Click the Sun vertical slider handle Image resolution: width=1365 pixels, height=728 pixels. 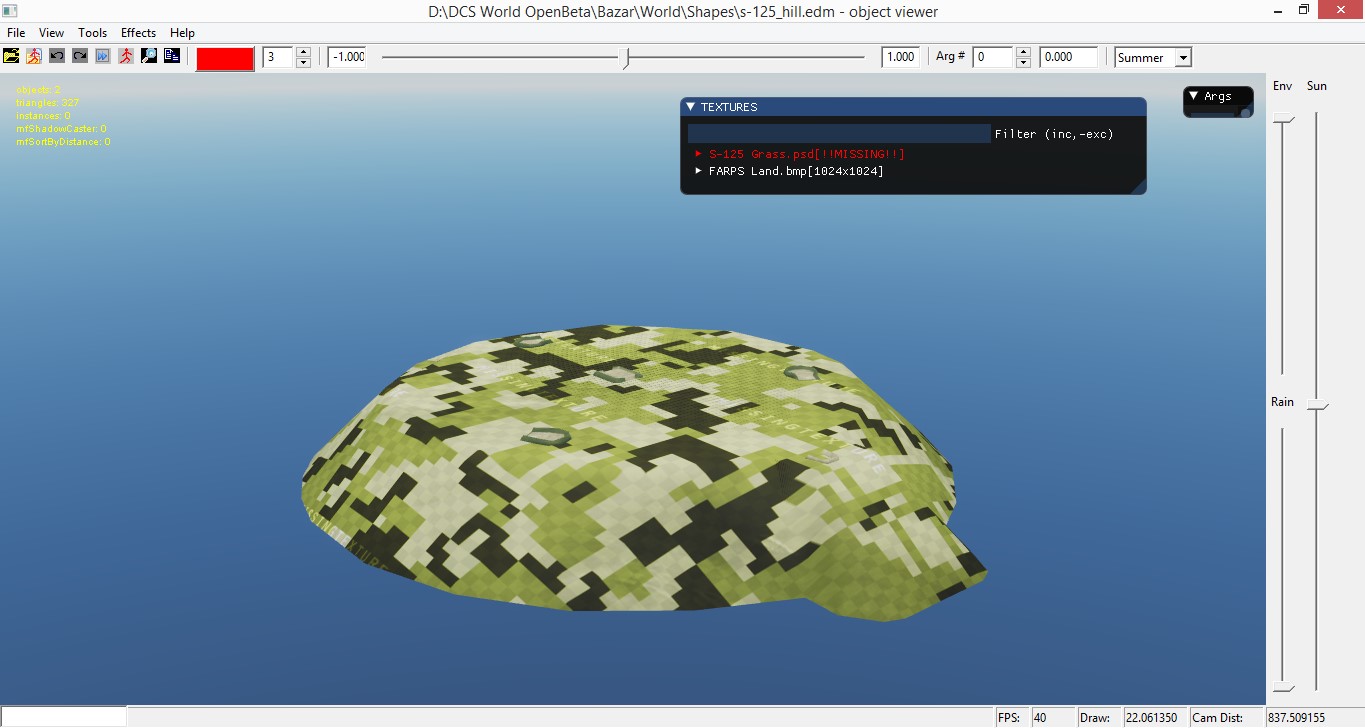1317,406
